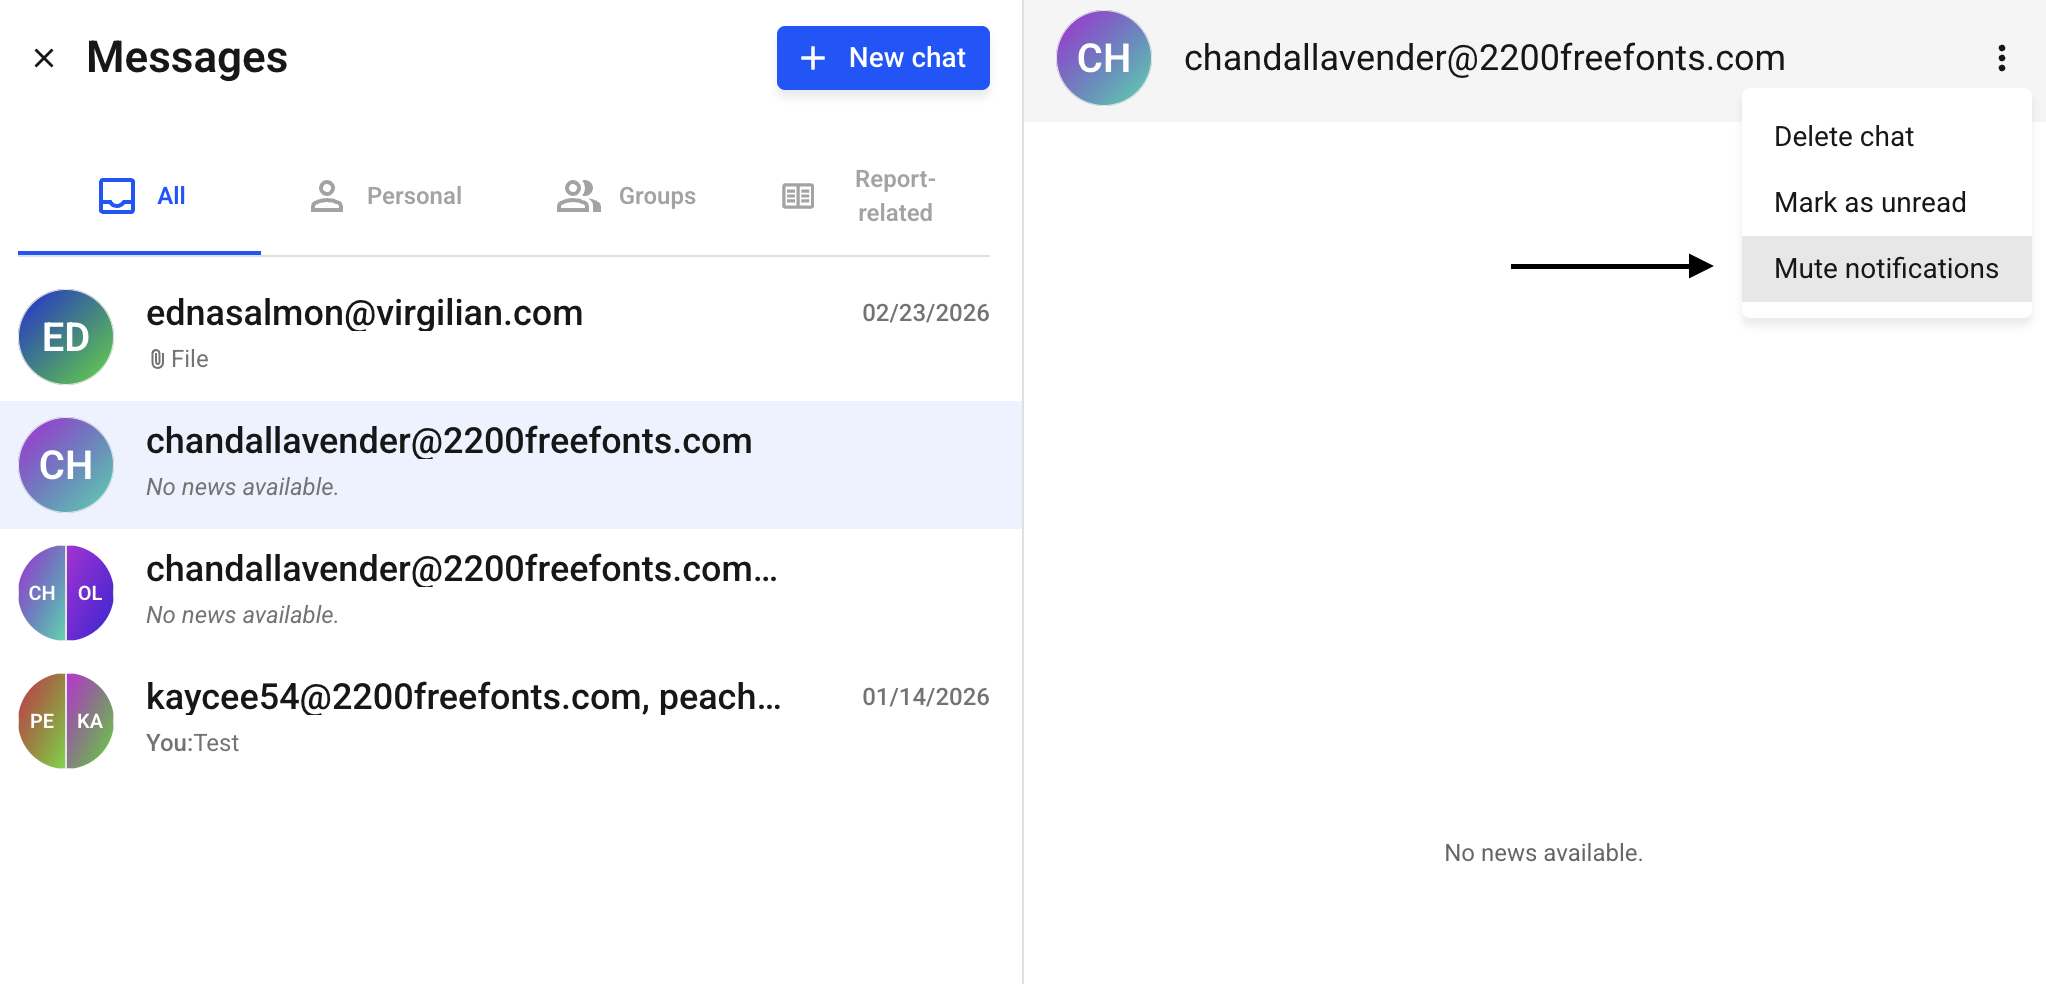Click the ED avatar for ednasalmon

coord(66,337)
